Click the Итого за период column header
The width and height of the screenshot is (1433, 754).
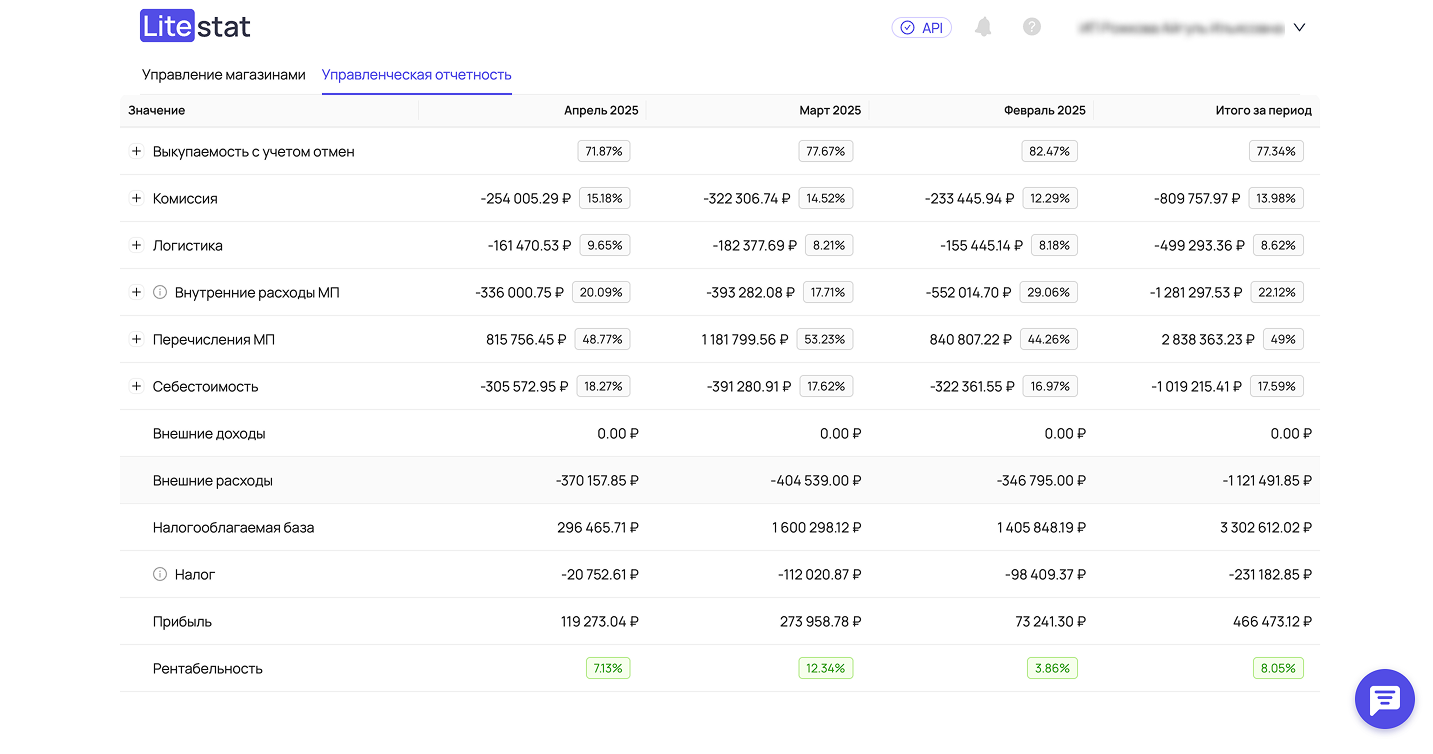pyautogui.click(x=1263, y=111)
